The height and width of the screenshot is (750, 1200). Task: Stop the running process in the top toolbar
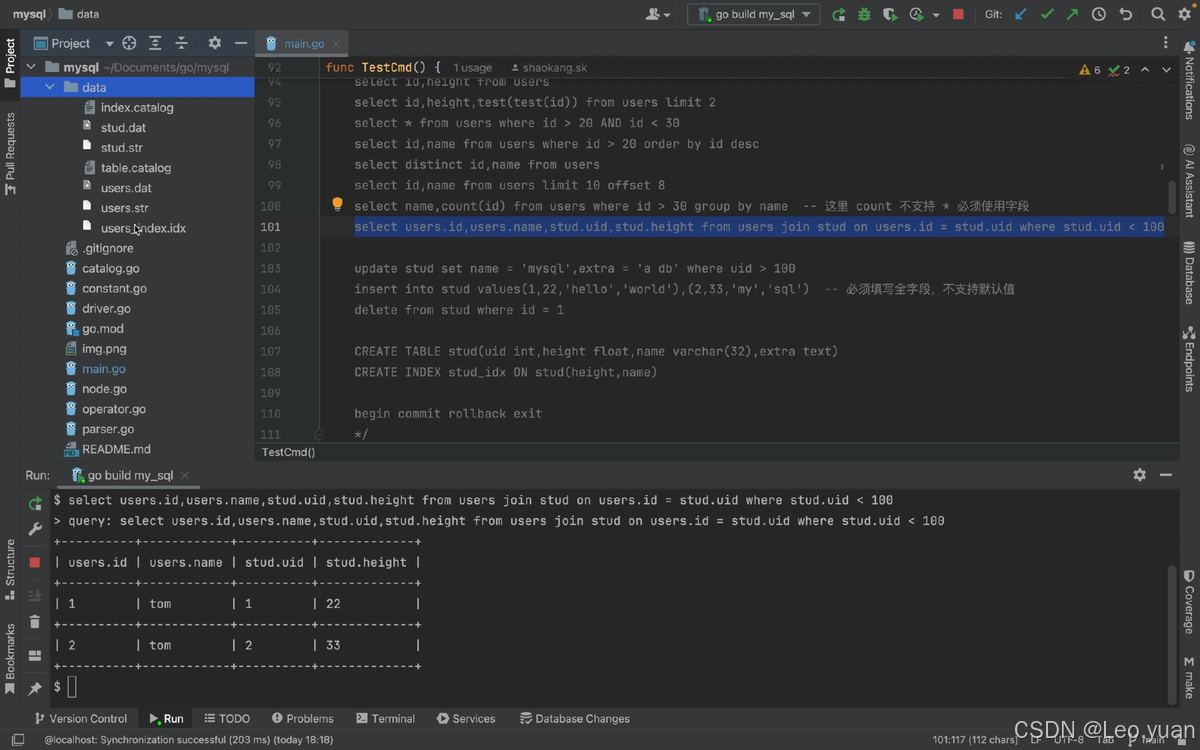958,14
